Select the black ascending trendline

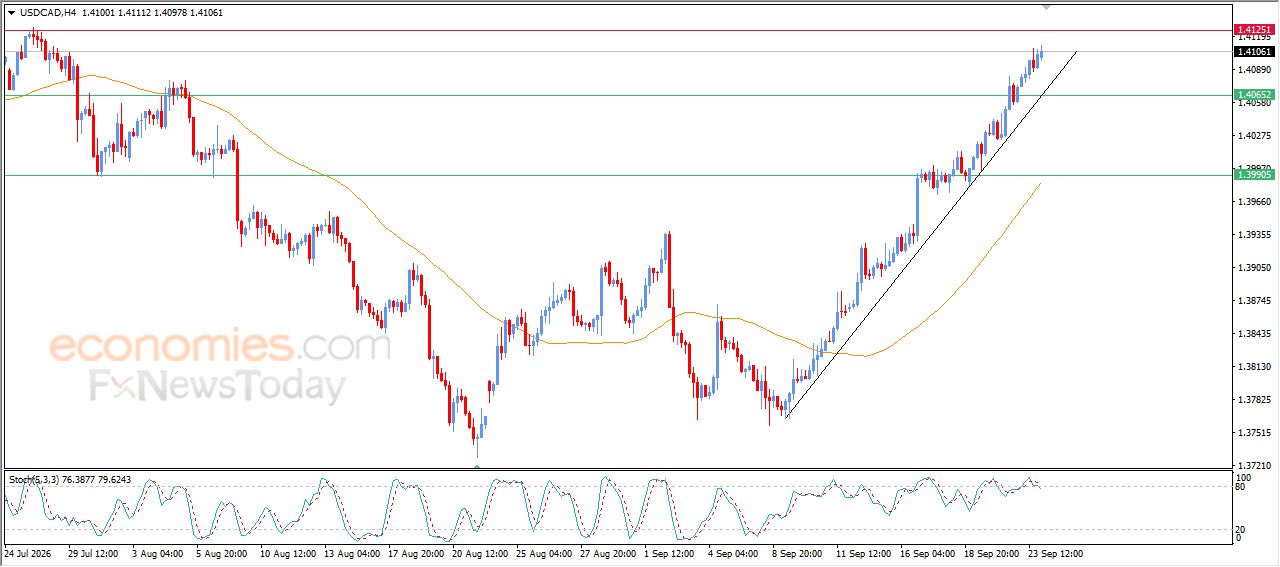(x=932, y=233)
